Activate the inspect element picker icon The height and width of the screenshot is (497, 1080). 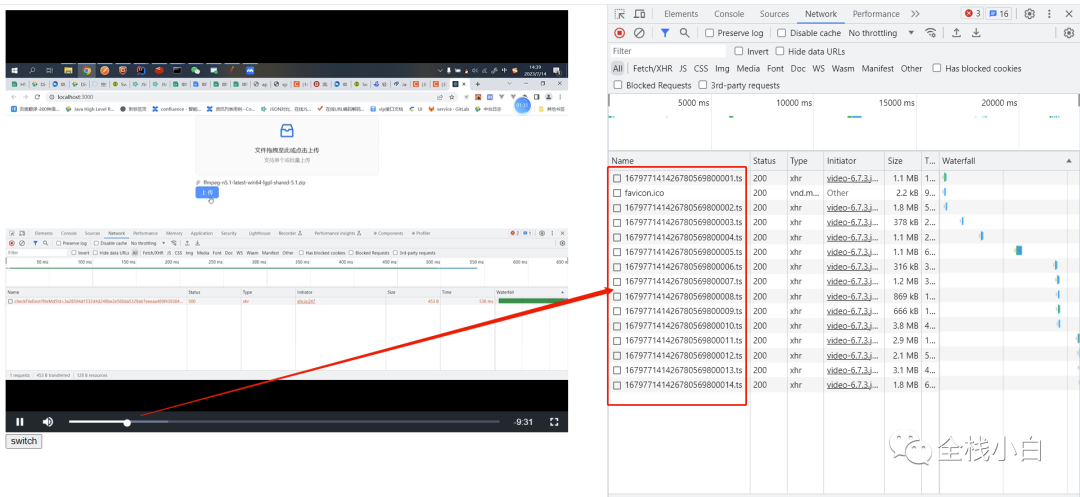[620, 14]
